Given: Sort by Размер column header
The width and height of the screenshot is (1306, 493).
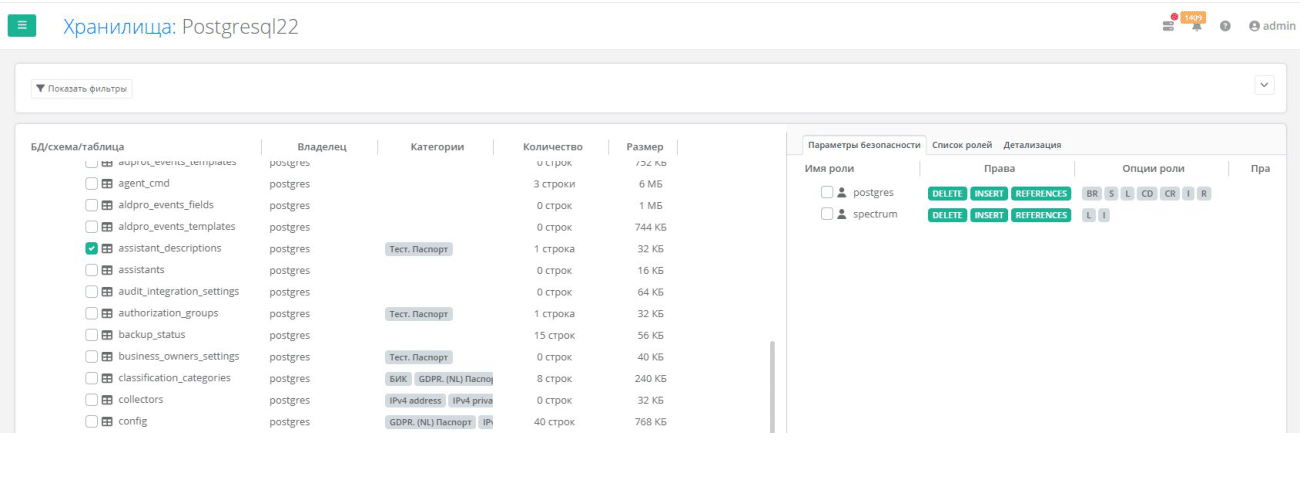Looking at the screenshot, I should click(645, 147).
